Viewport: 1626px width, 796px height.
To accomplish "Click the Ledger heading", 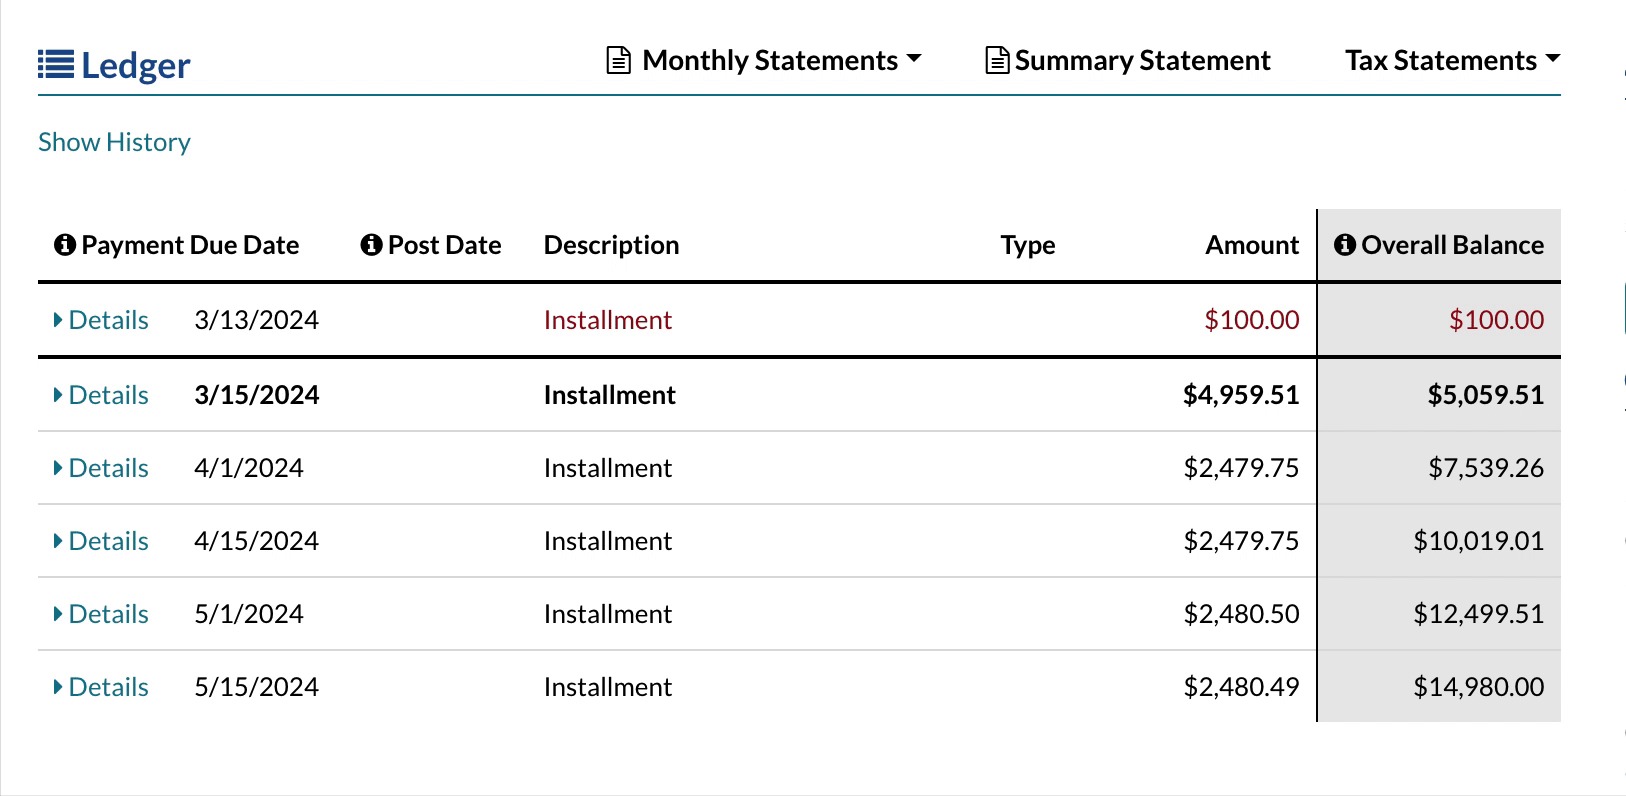I will click(x=135, y=66).
